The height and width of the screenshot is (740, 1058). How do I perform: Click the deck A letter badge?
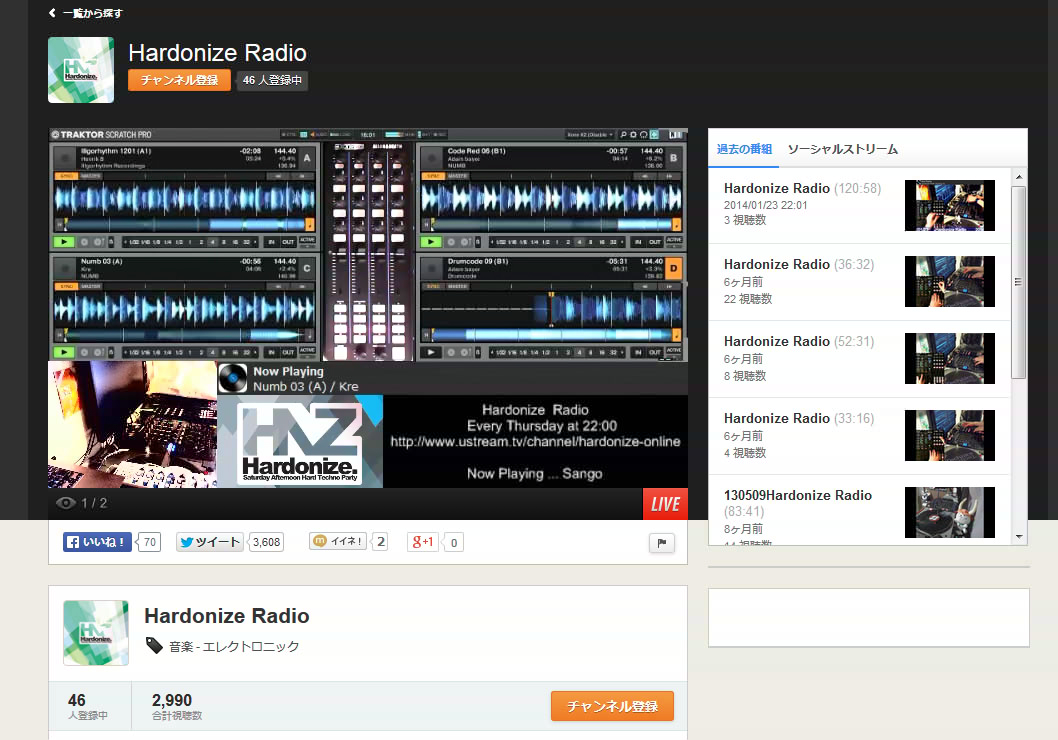tap(307, 158)
